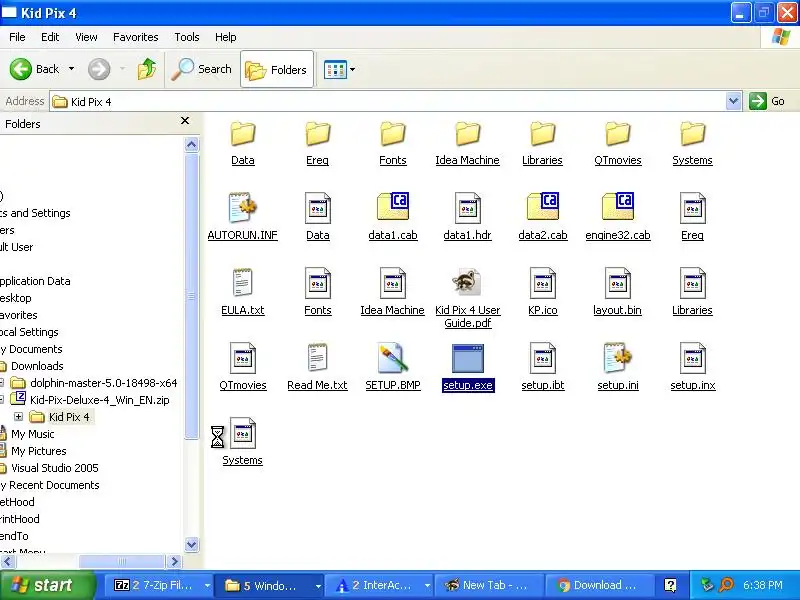Click the help question mark taskbar icon

click(670, 586)
